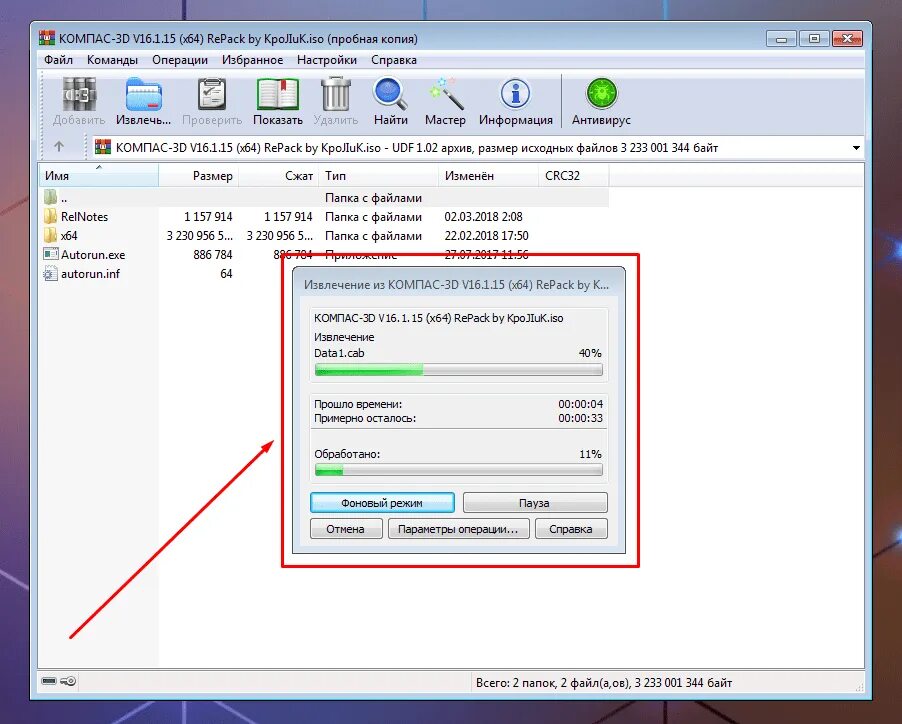The width and height of the screenshot is (902, 724).
Task: Click the 886 784 size of Autorun.exe
Action: click(213, 255)
